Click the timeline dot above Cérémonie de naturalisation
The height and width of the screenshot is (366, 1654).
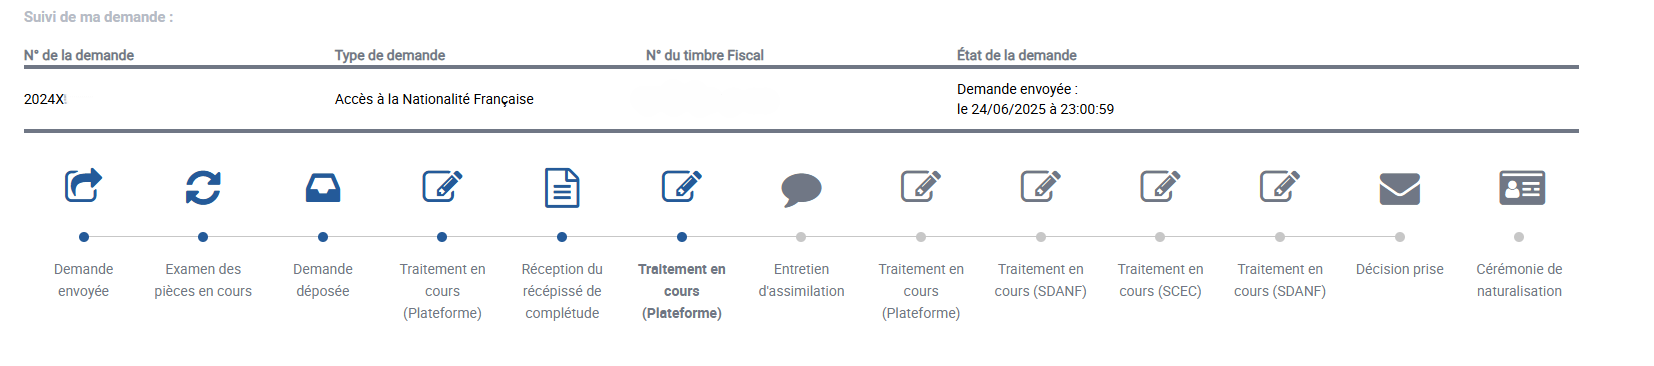point(1519,237)
